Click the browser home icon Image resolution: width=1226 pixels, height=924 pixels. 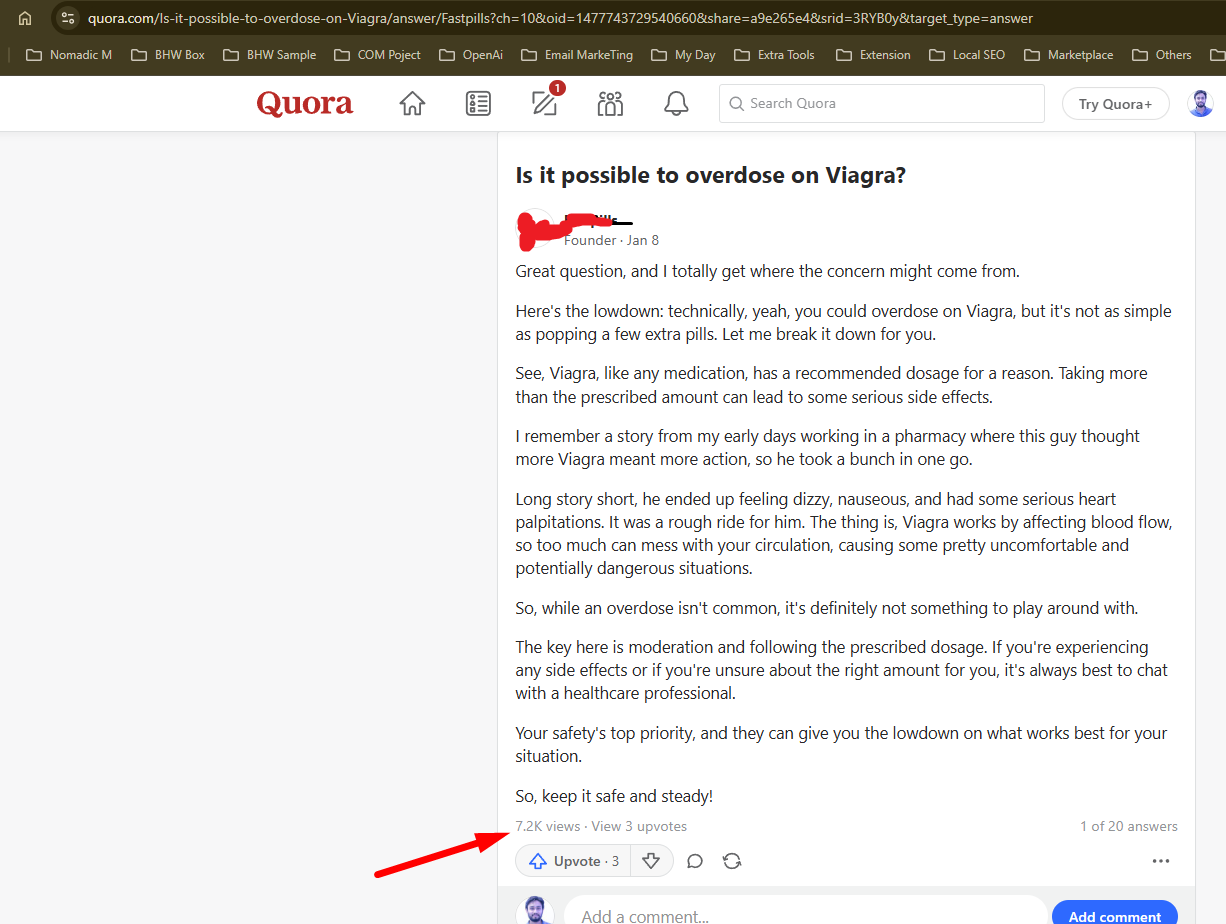pyautogui.click(x=25, y=18)
